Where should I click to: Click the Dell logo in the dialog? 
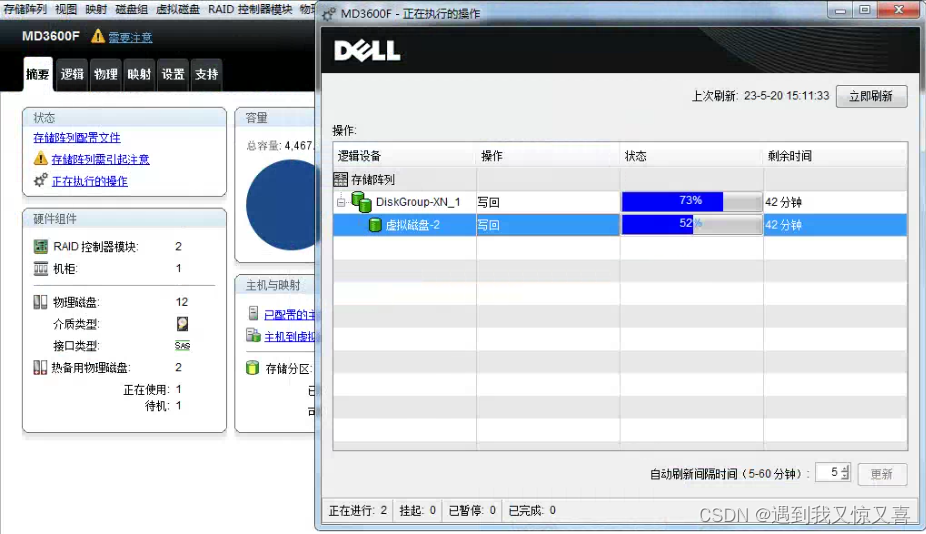tap(367, 51)
